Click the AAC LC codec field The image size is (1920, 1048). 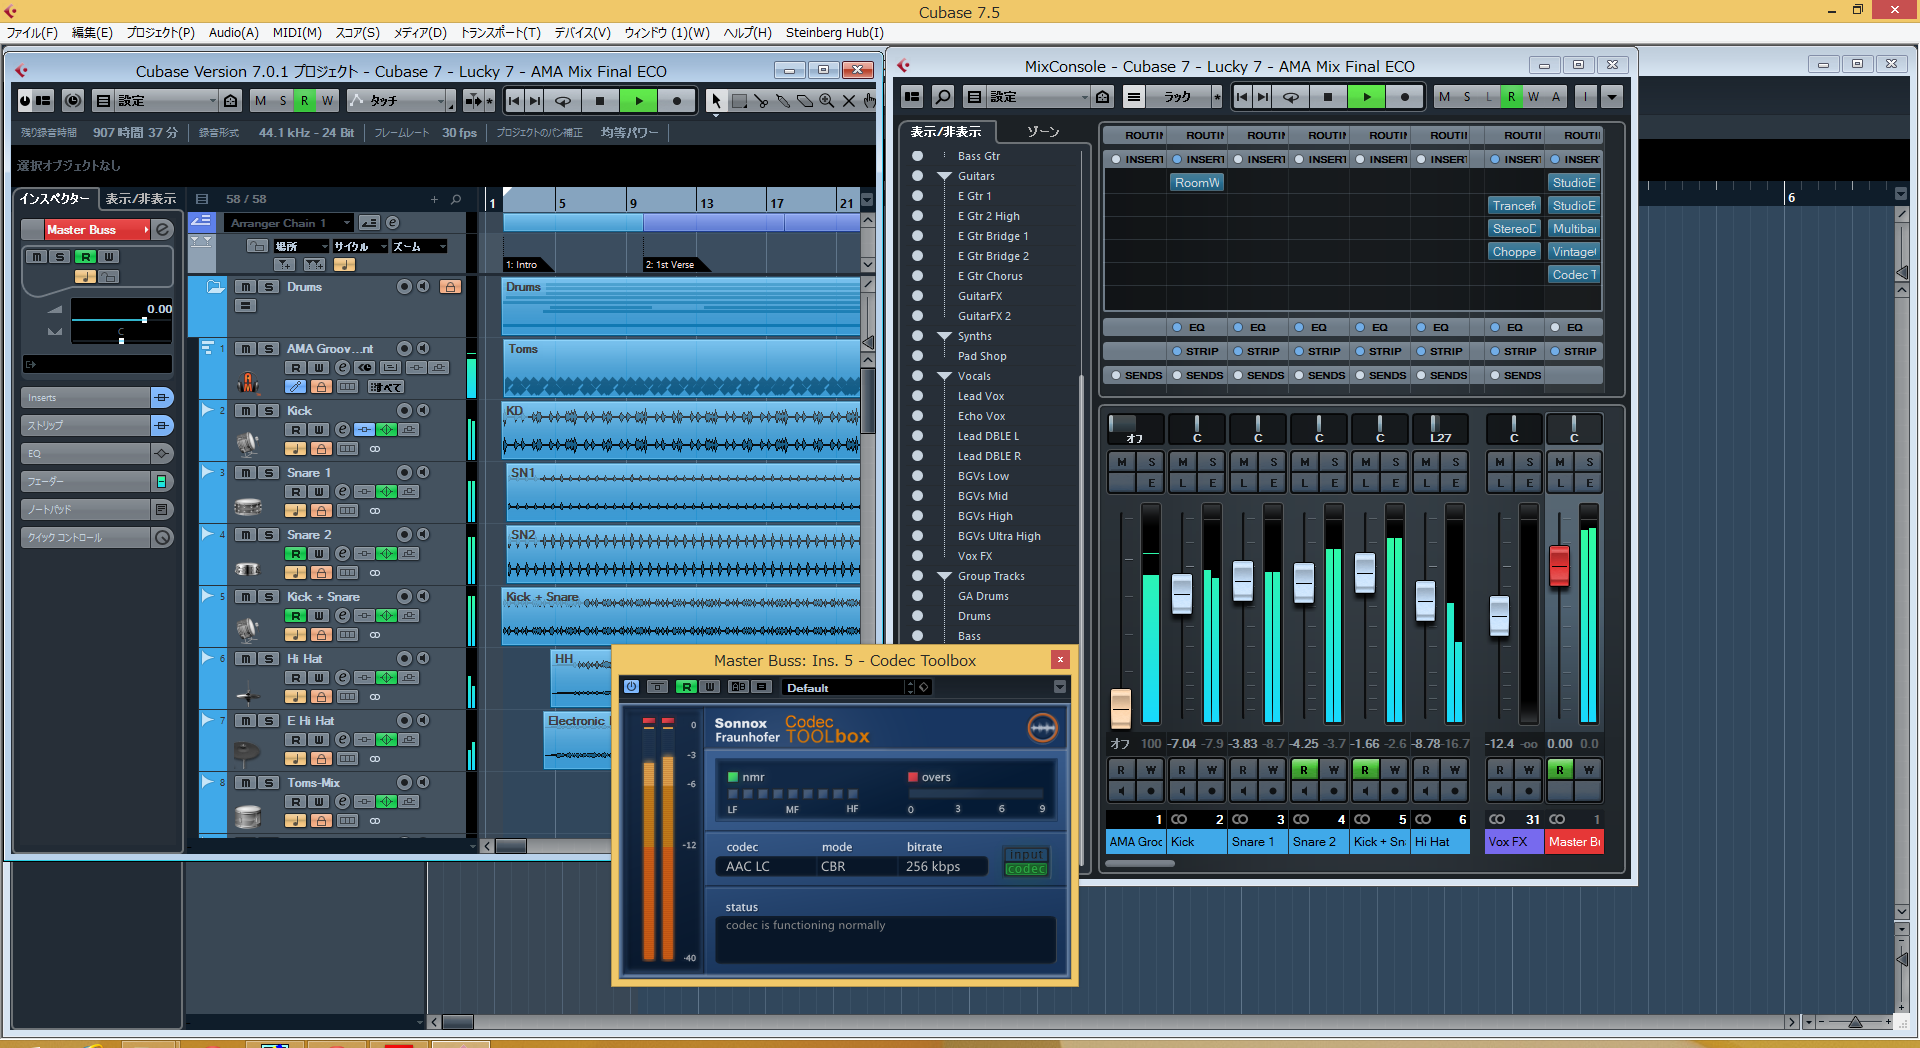coord(765,867)
